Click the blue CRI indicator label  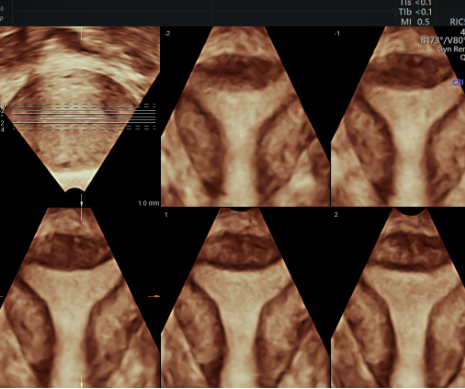coord(458,82)
